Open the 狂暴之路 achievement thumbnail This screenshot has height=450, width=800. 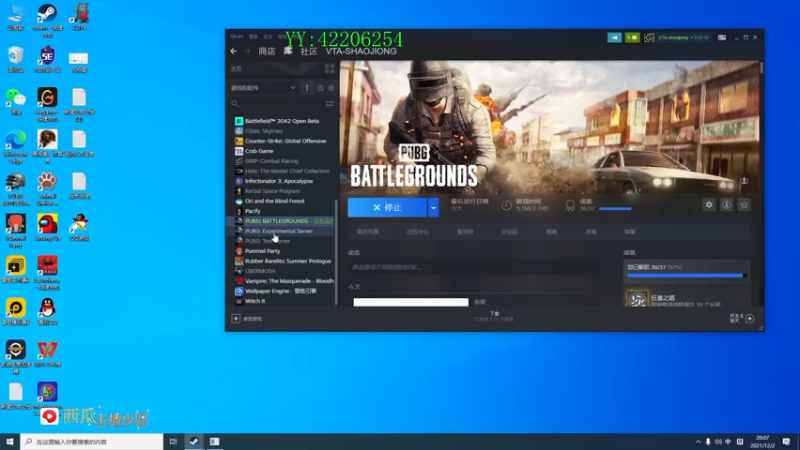637,298
